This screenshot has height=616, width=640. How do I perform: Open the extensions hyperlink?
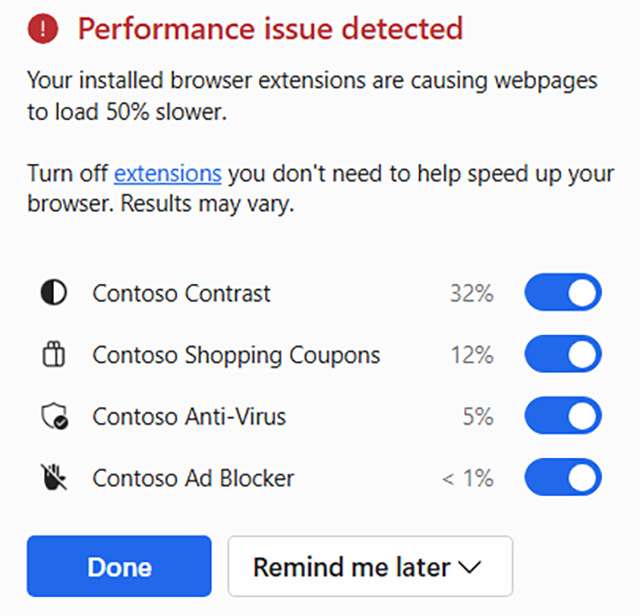click(167, 174)
